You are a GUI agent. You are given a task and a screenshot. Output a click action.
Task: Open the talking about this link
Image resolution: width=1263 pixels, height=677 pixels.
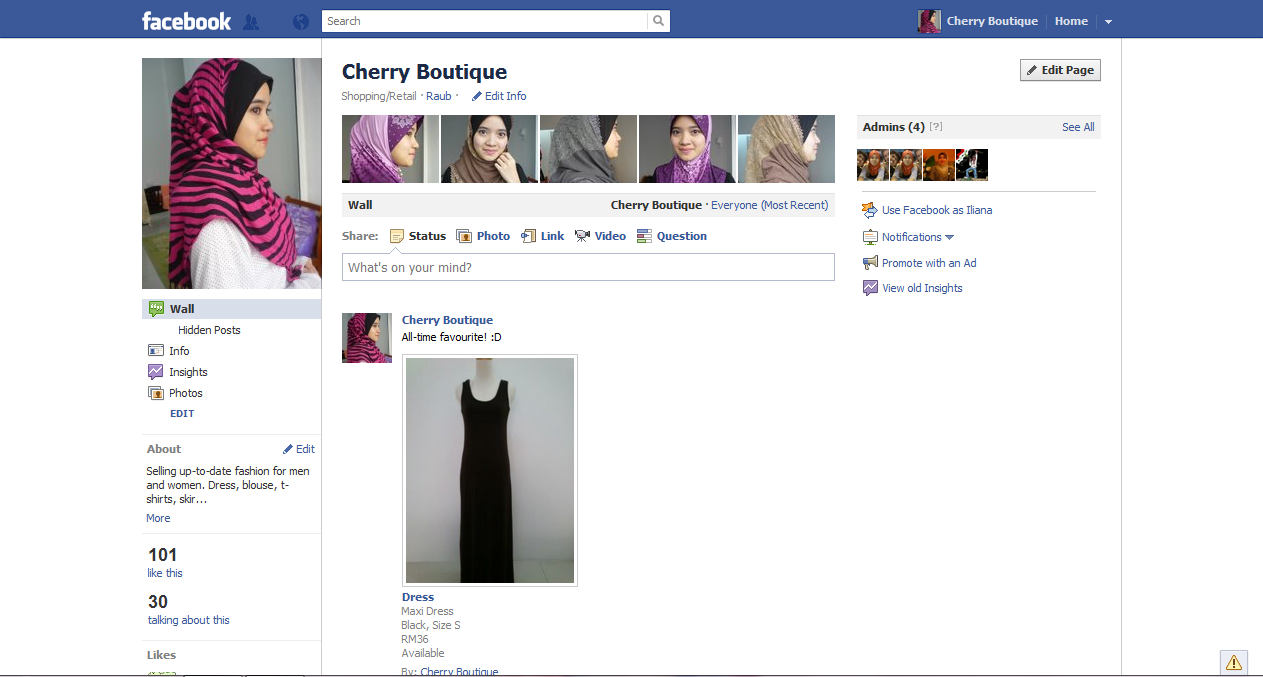188,620
